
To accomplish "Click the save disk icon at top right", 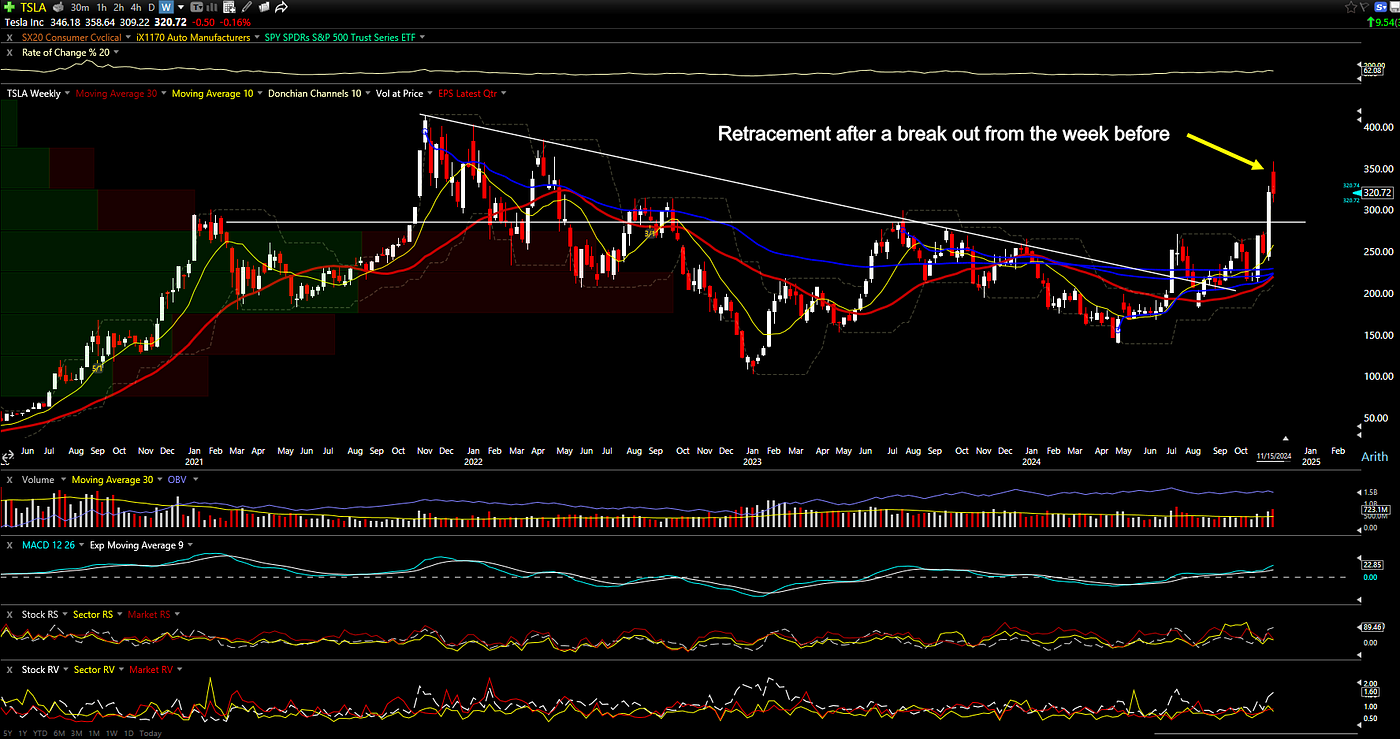I will point(1394,7).
